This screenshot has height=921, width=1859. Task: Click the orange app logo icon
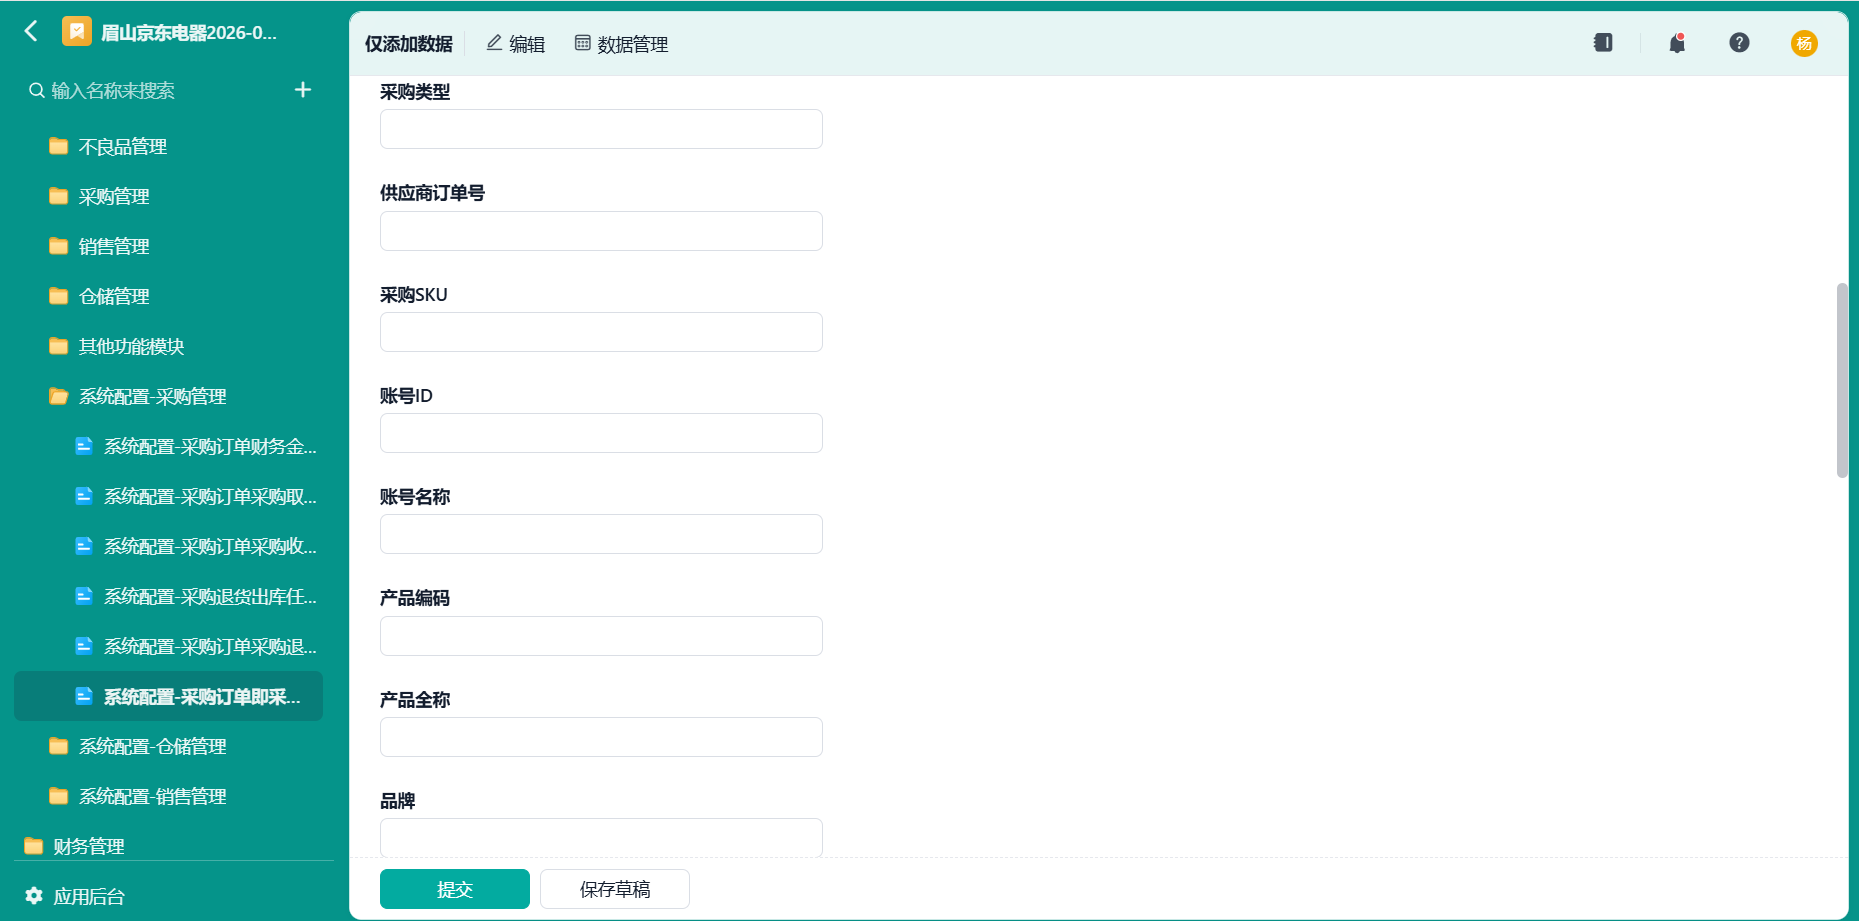tap(77, 32)
